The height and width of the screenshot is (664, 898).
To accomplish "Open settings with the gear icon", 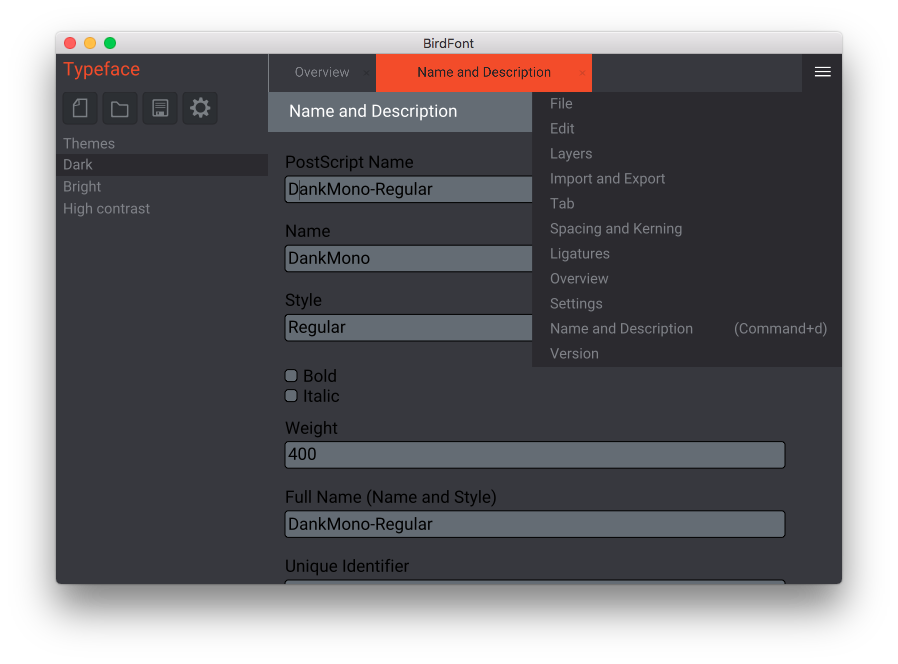I will click(x=200, y=108).
